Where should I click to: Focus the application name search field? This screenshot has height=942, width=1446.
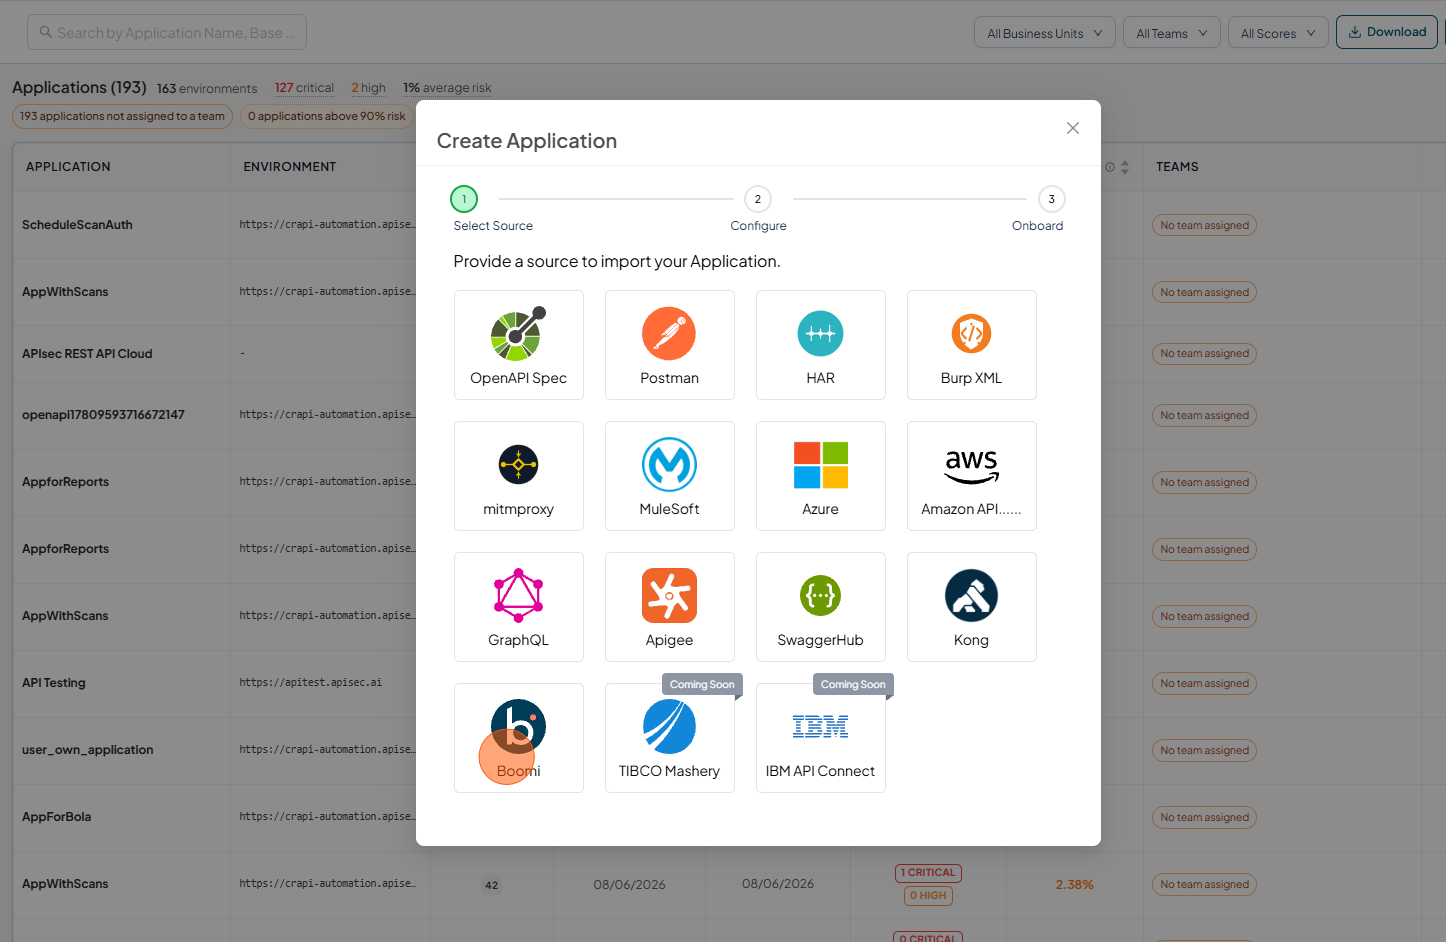[167, 32]
